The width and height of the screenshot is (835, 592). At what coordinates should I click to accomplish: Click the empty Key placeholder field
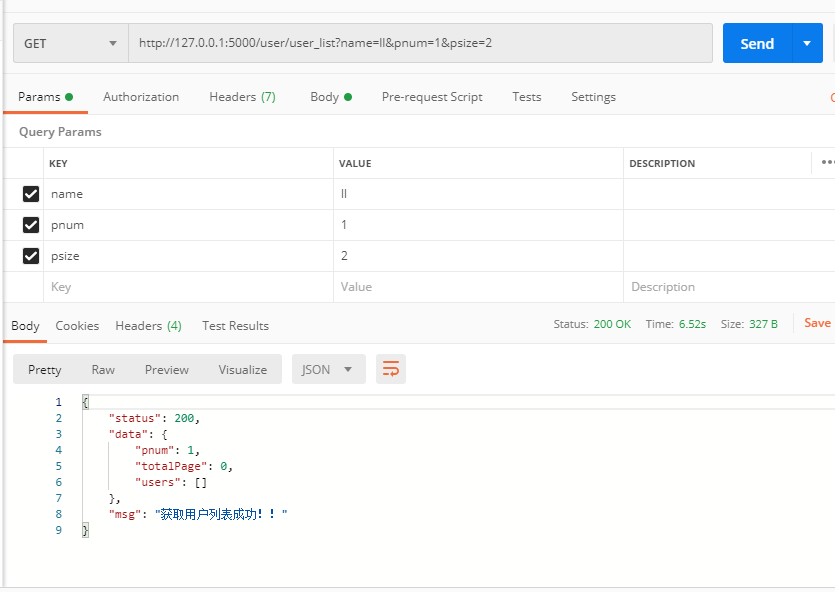[x=189, y=287]
